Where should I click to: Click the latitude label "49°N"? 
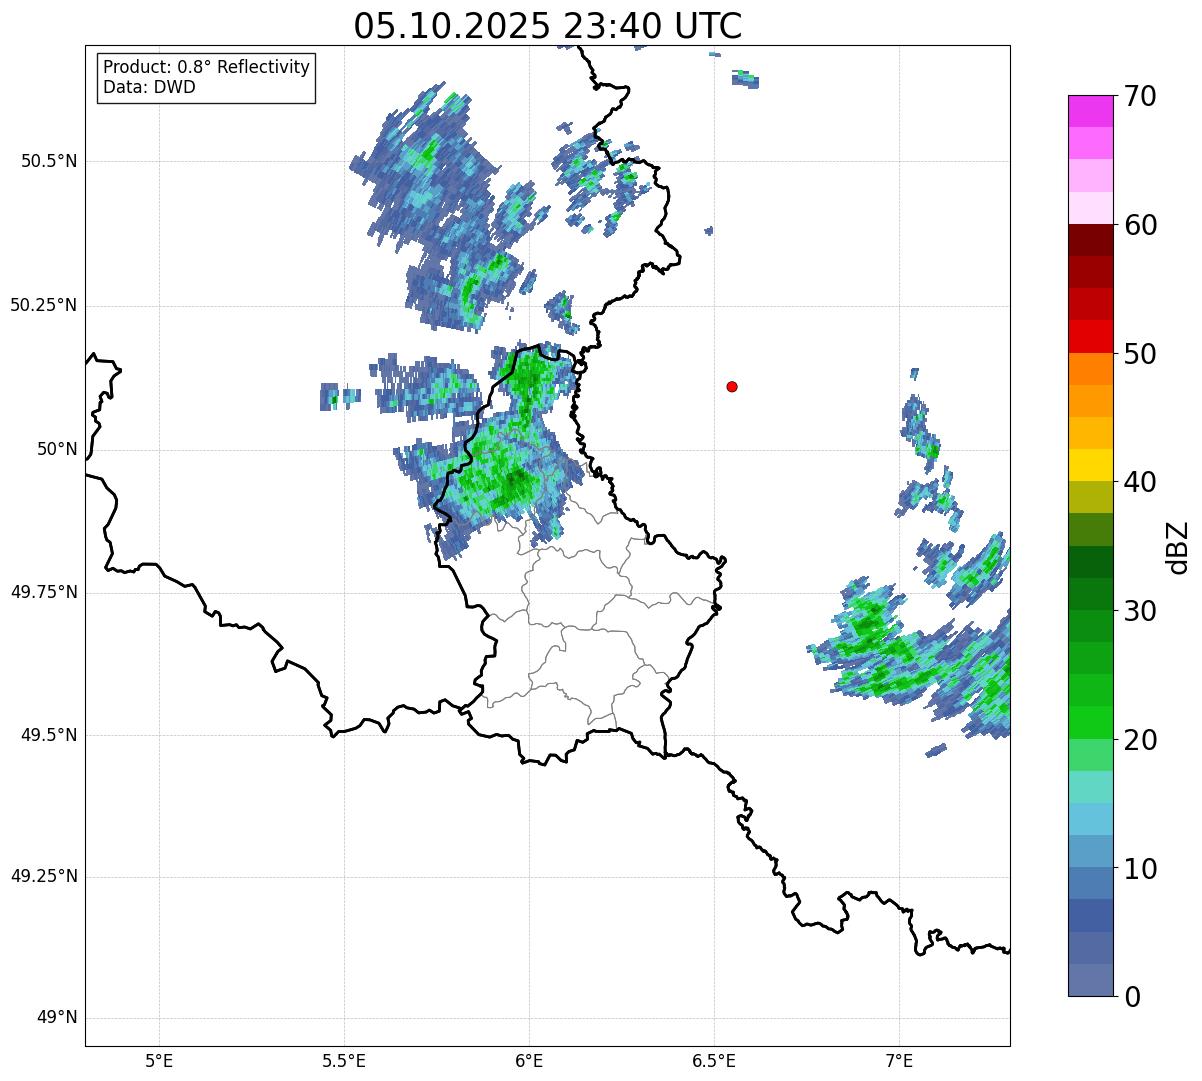pyautogui.click(x=57, y=1018)
